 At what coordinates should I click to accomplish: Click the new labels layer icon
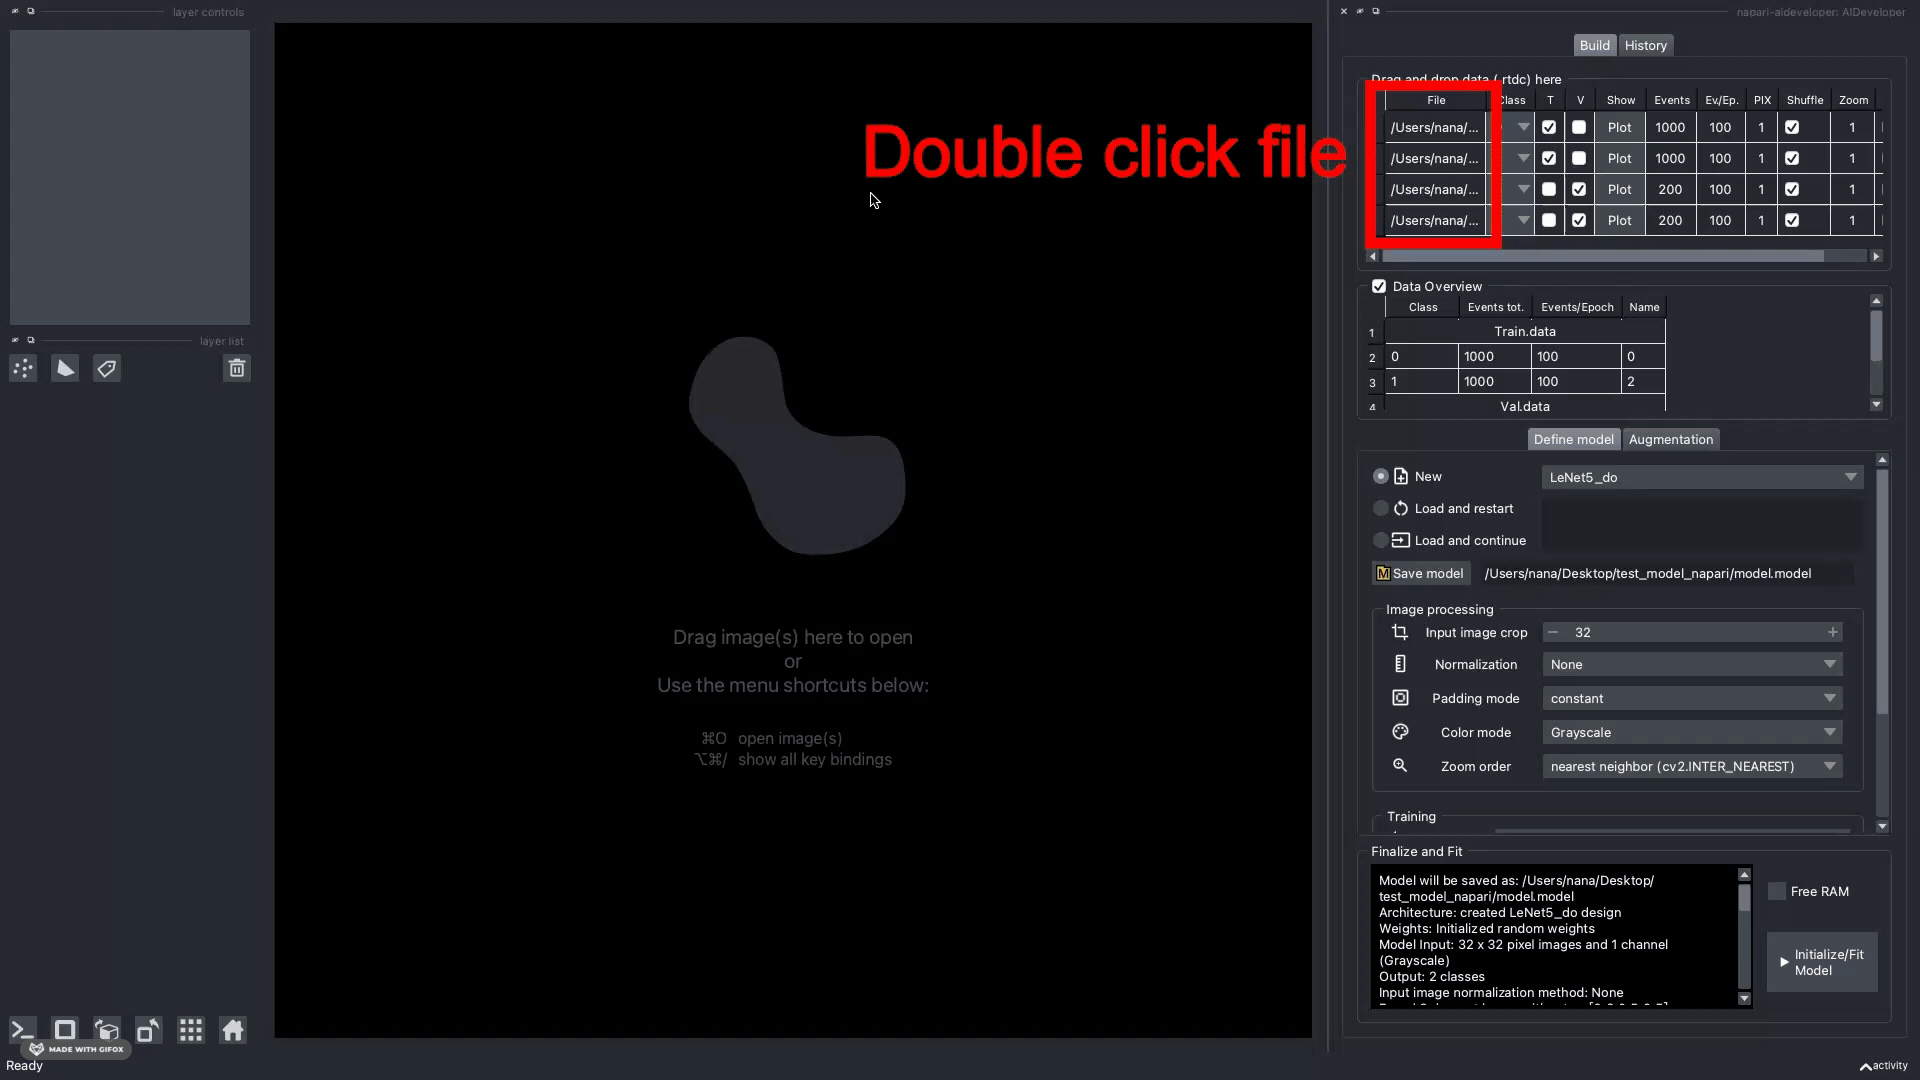coord(107,369)
